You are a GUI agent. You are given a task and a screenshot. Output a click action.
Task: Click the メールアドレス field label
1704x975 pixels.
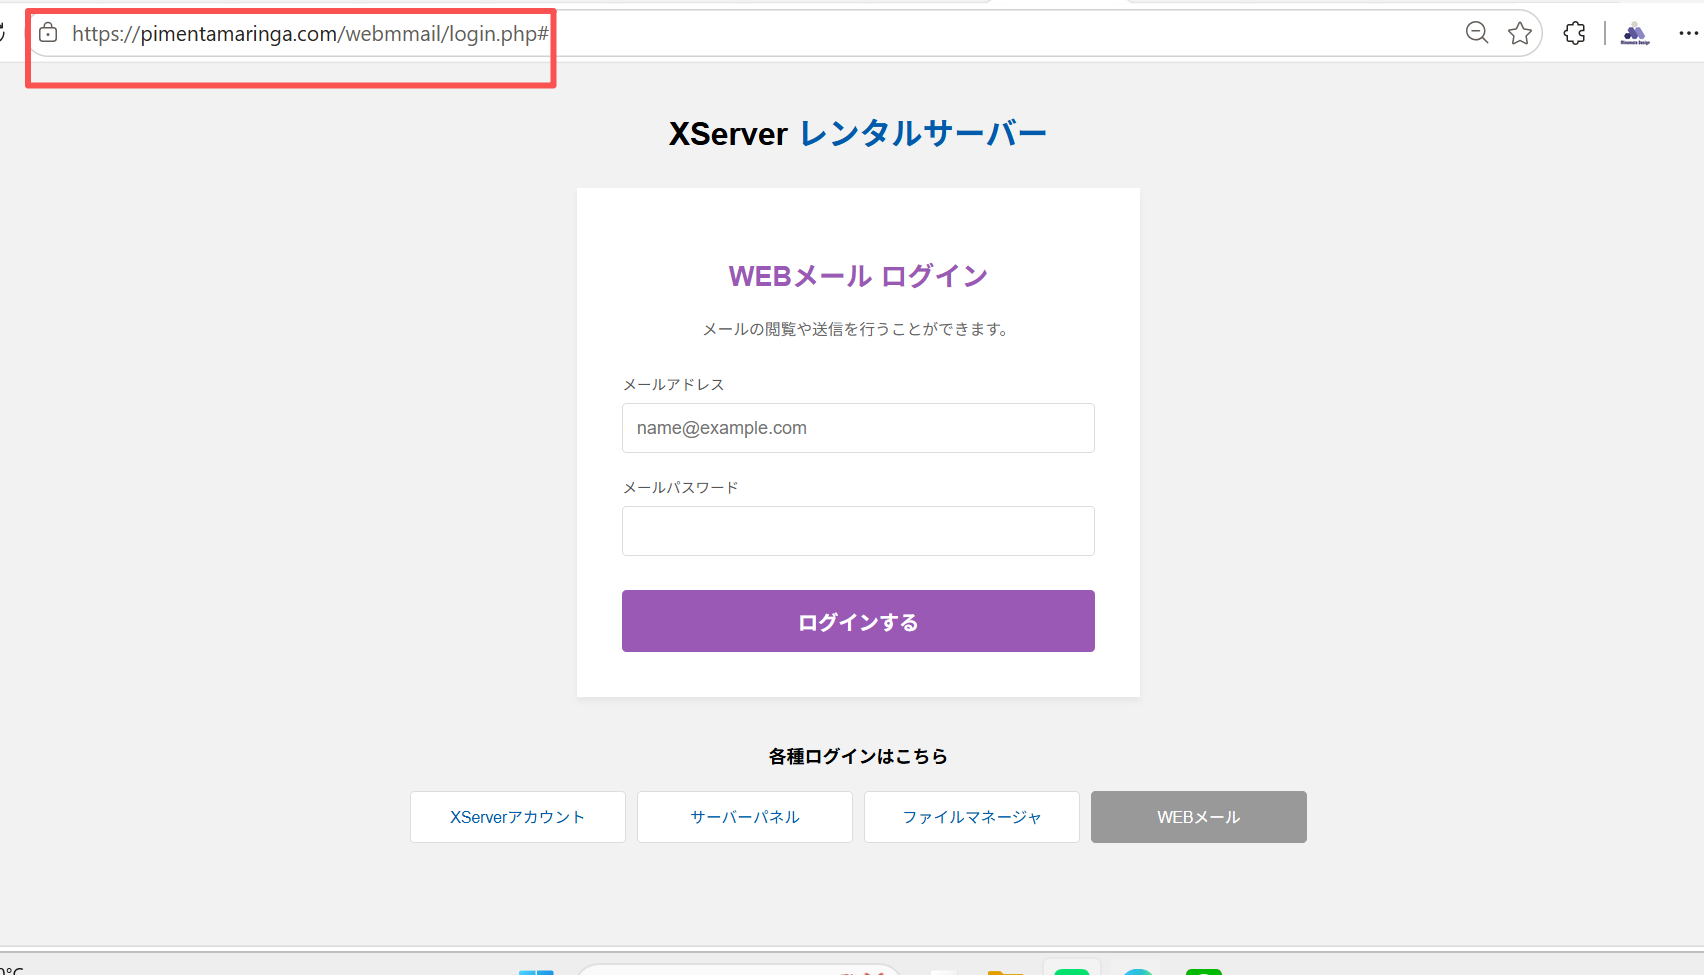pyautogui.click(x=673, y=384)
